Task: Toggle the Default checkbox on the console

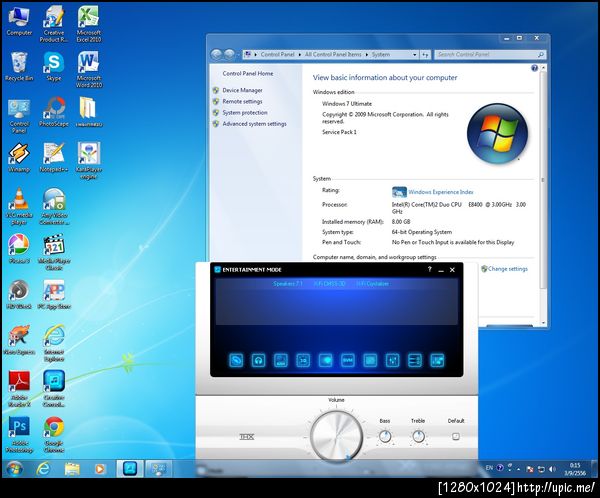Action: tap(455, 436)
